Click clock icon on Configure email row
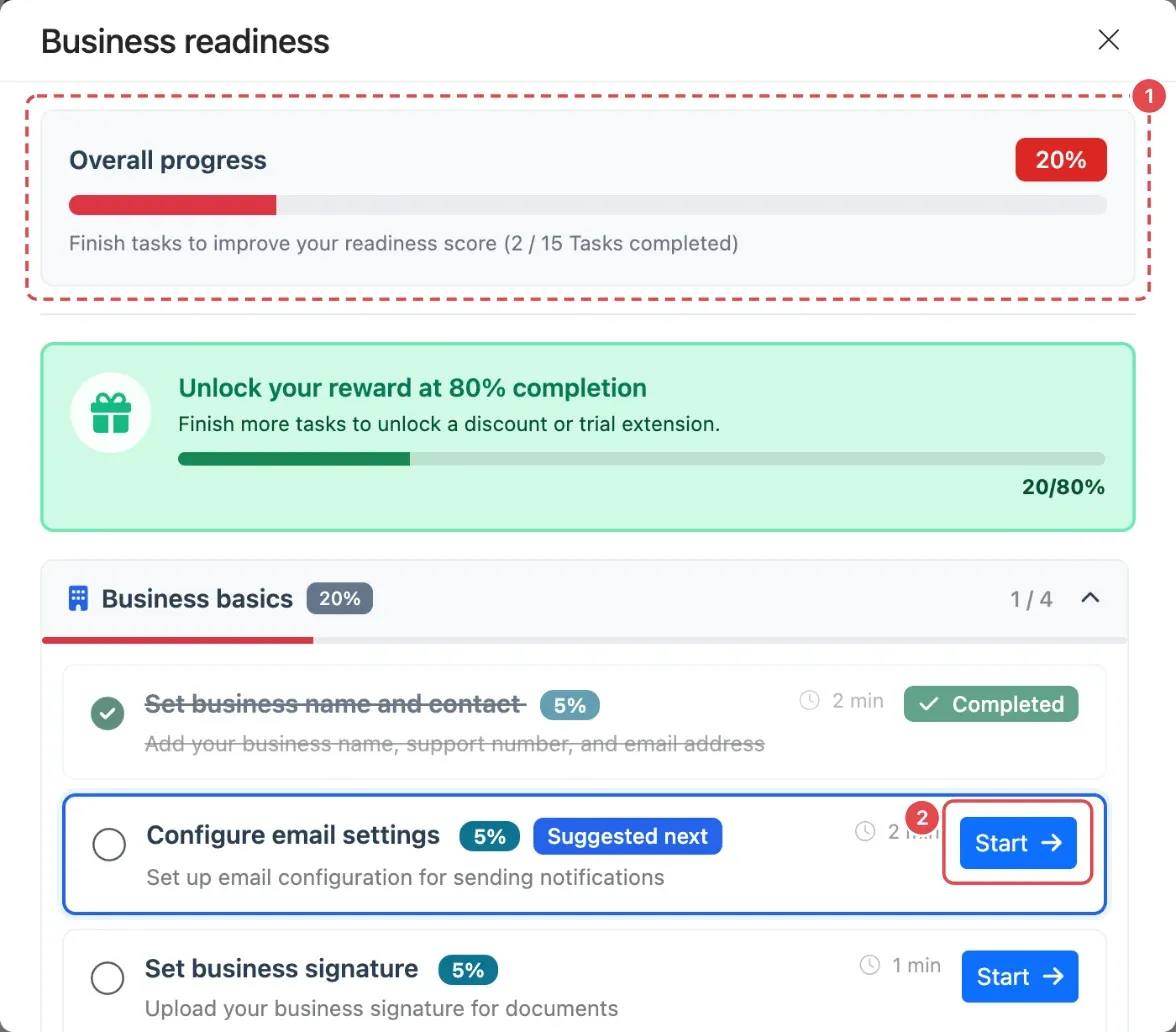 [x=865, y=831]
